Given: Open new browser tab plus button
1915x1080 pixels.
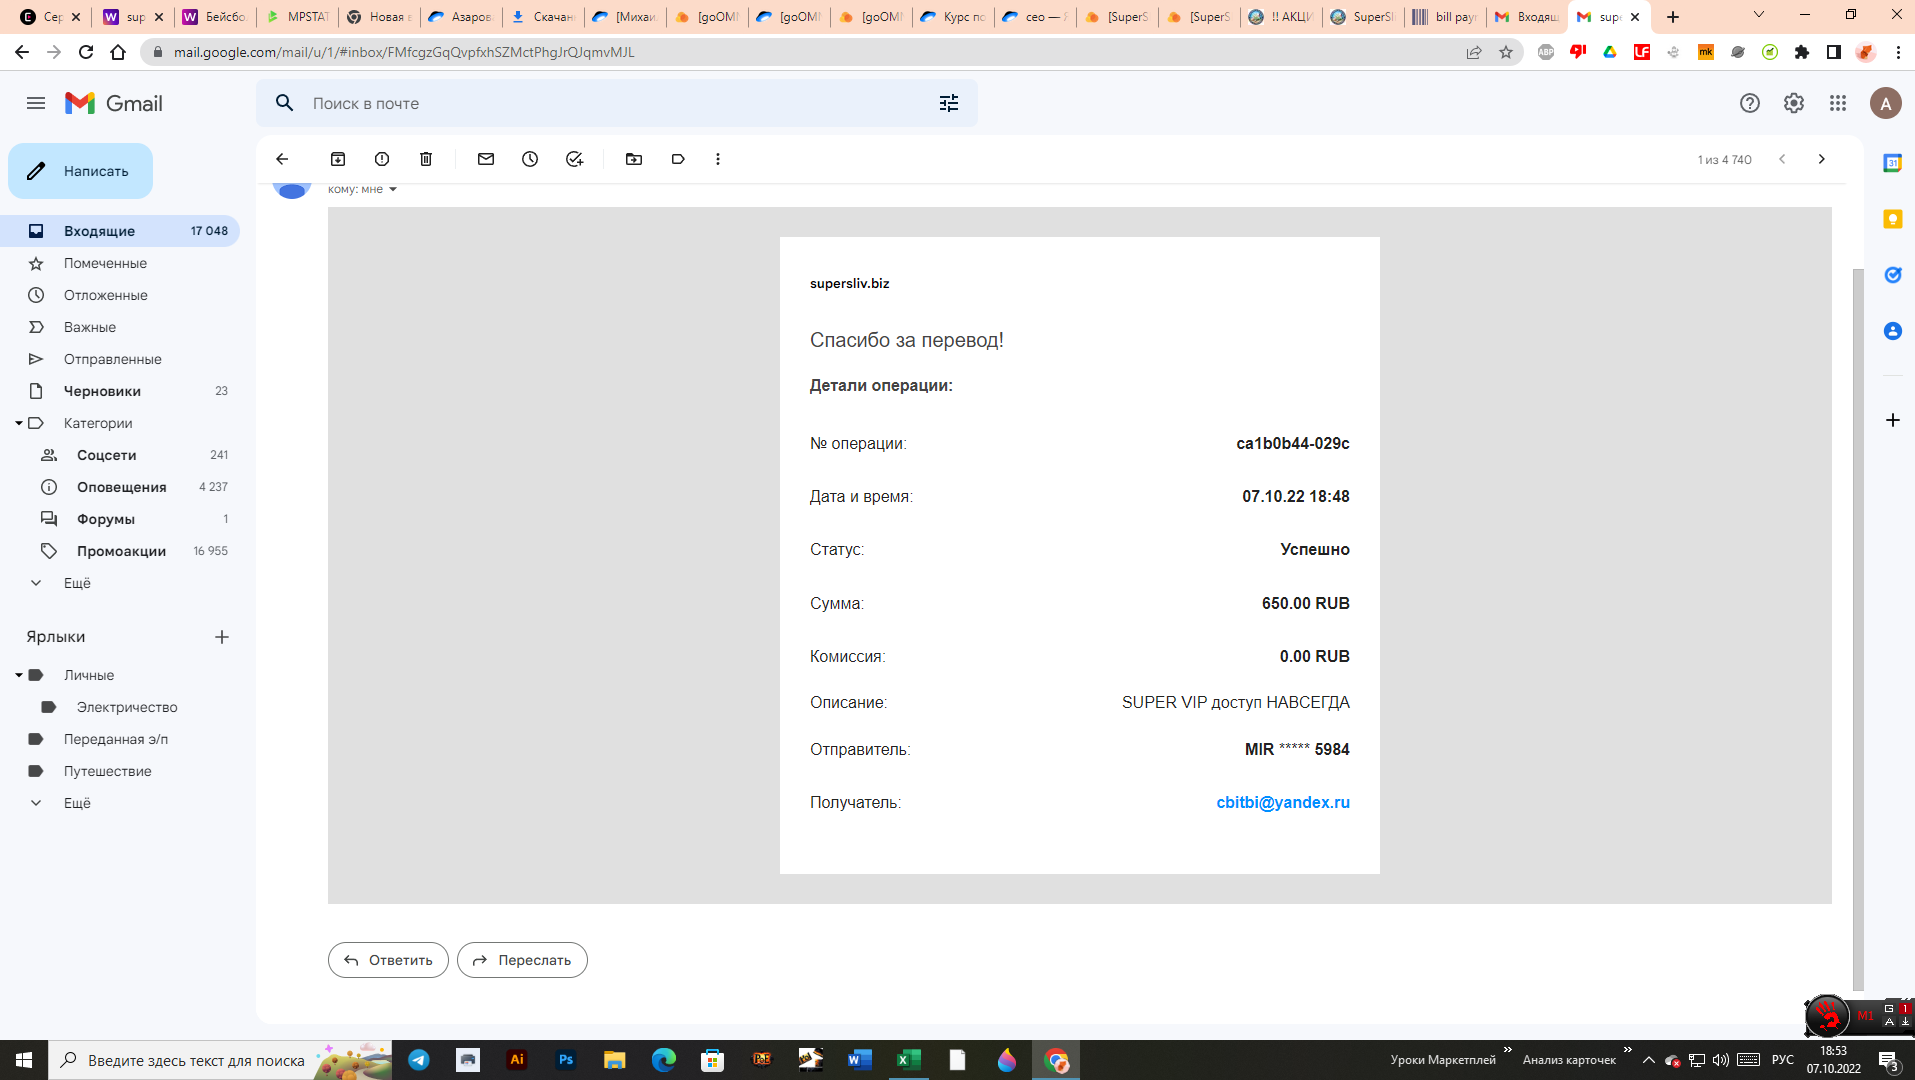Looking at the screenshot, I should pos(1673,17).
